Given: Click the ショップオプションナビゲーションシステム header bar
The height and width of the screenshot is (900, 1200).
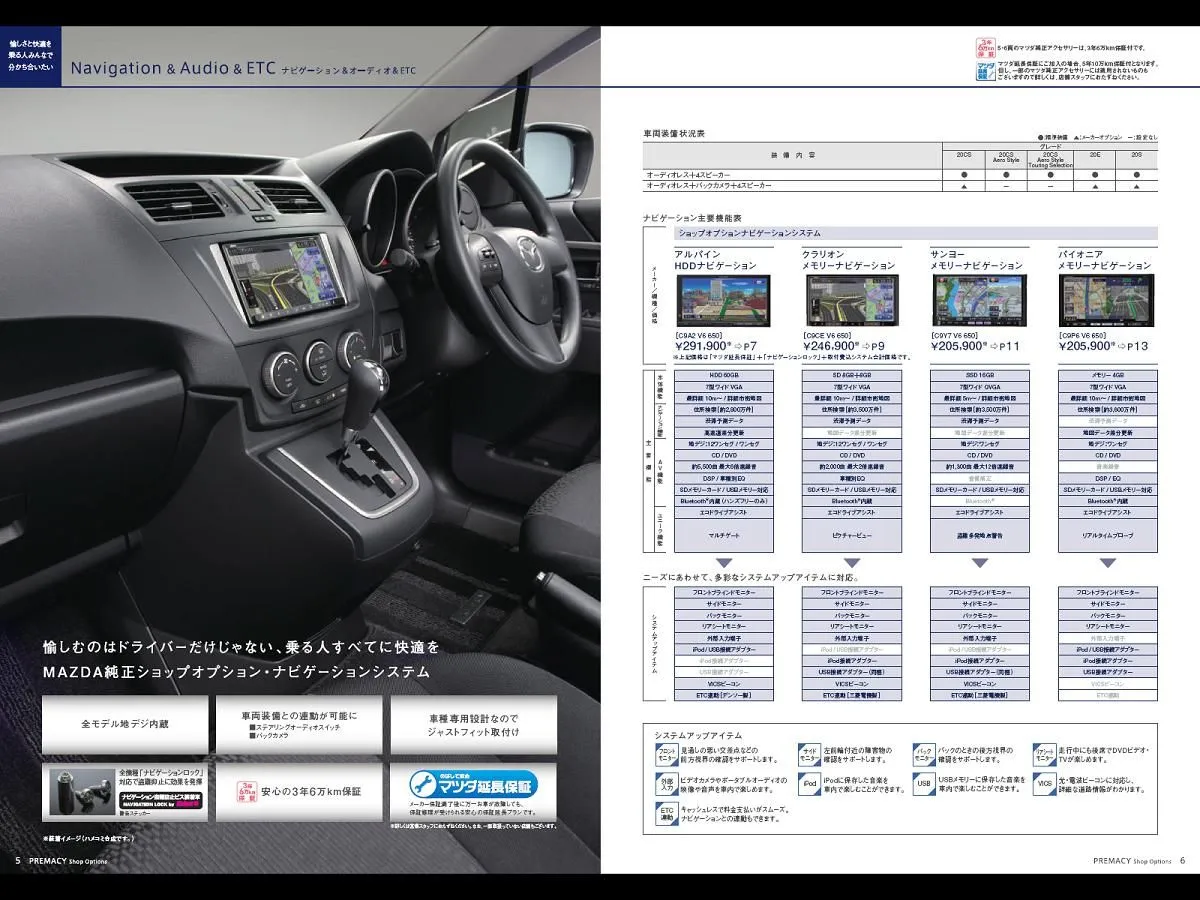Looking at the screenshot, I should coord(915,233).
